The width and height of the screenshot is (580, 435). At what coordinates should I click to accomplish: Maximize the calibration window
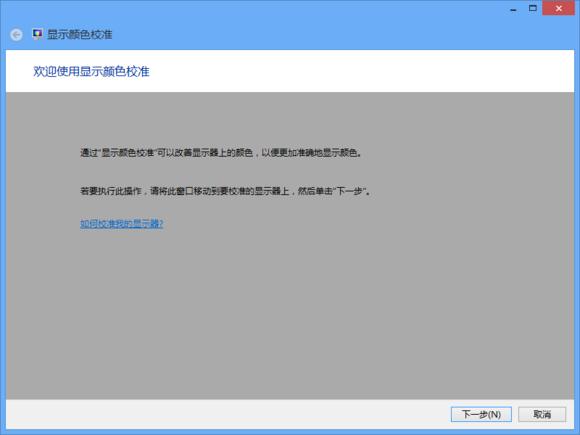point(533,8)
